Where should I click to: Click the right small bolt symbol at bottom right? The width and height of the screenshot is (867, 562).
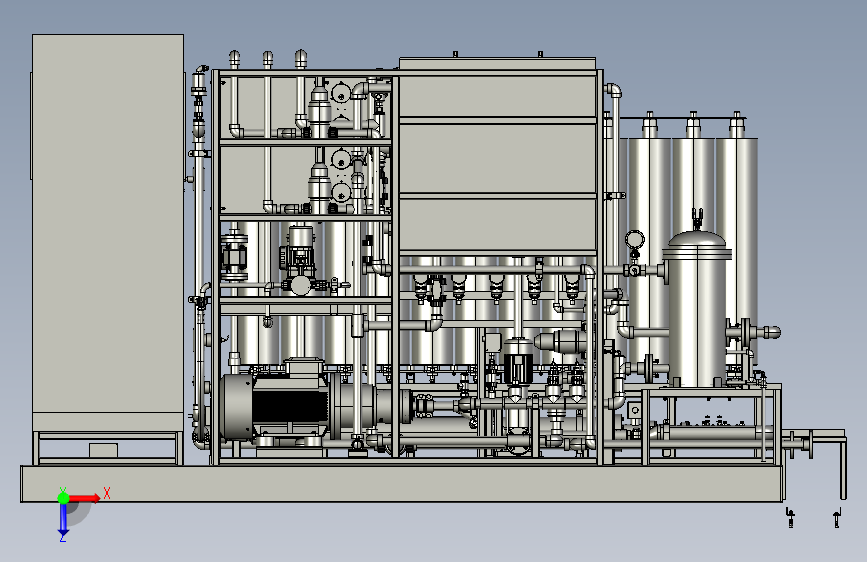point(837,518)
